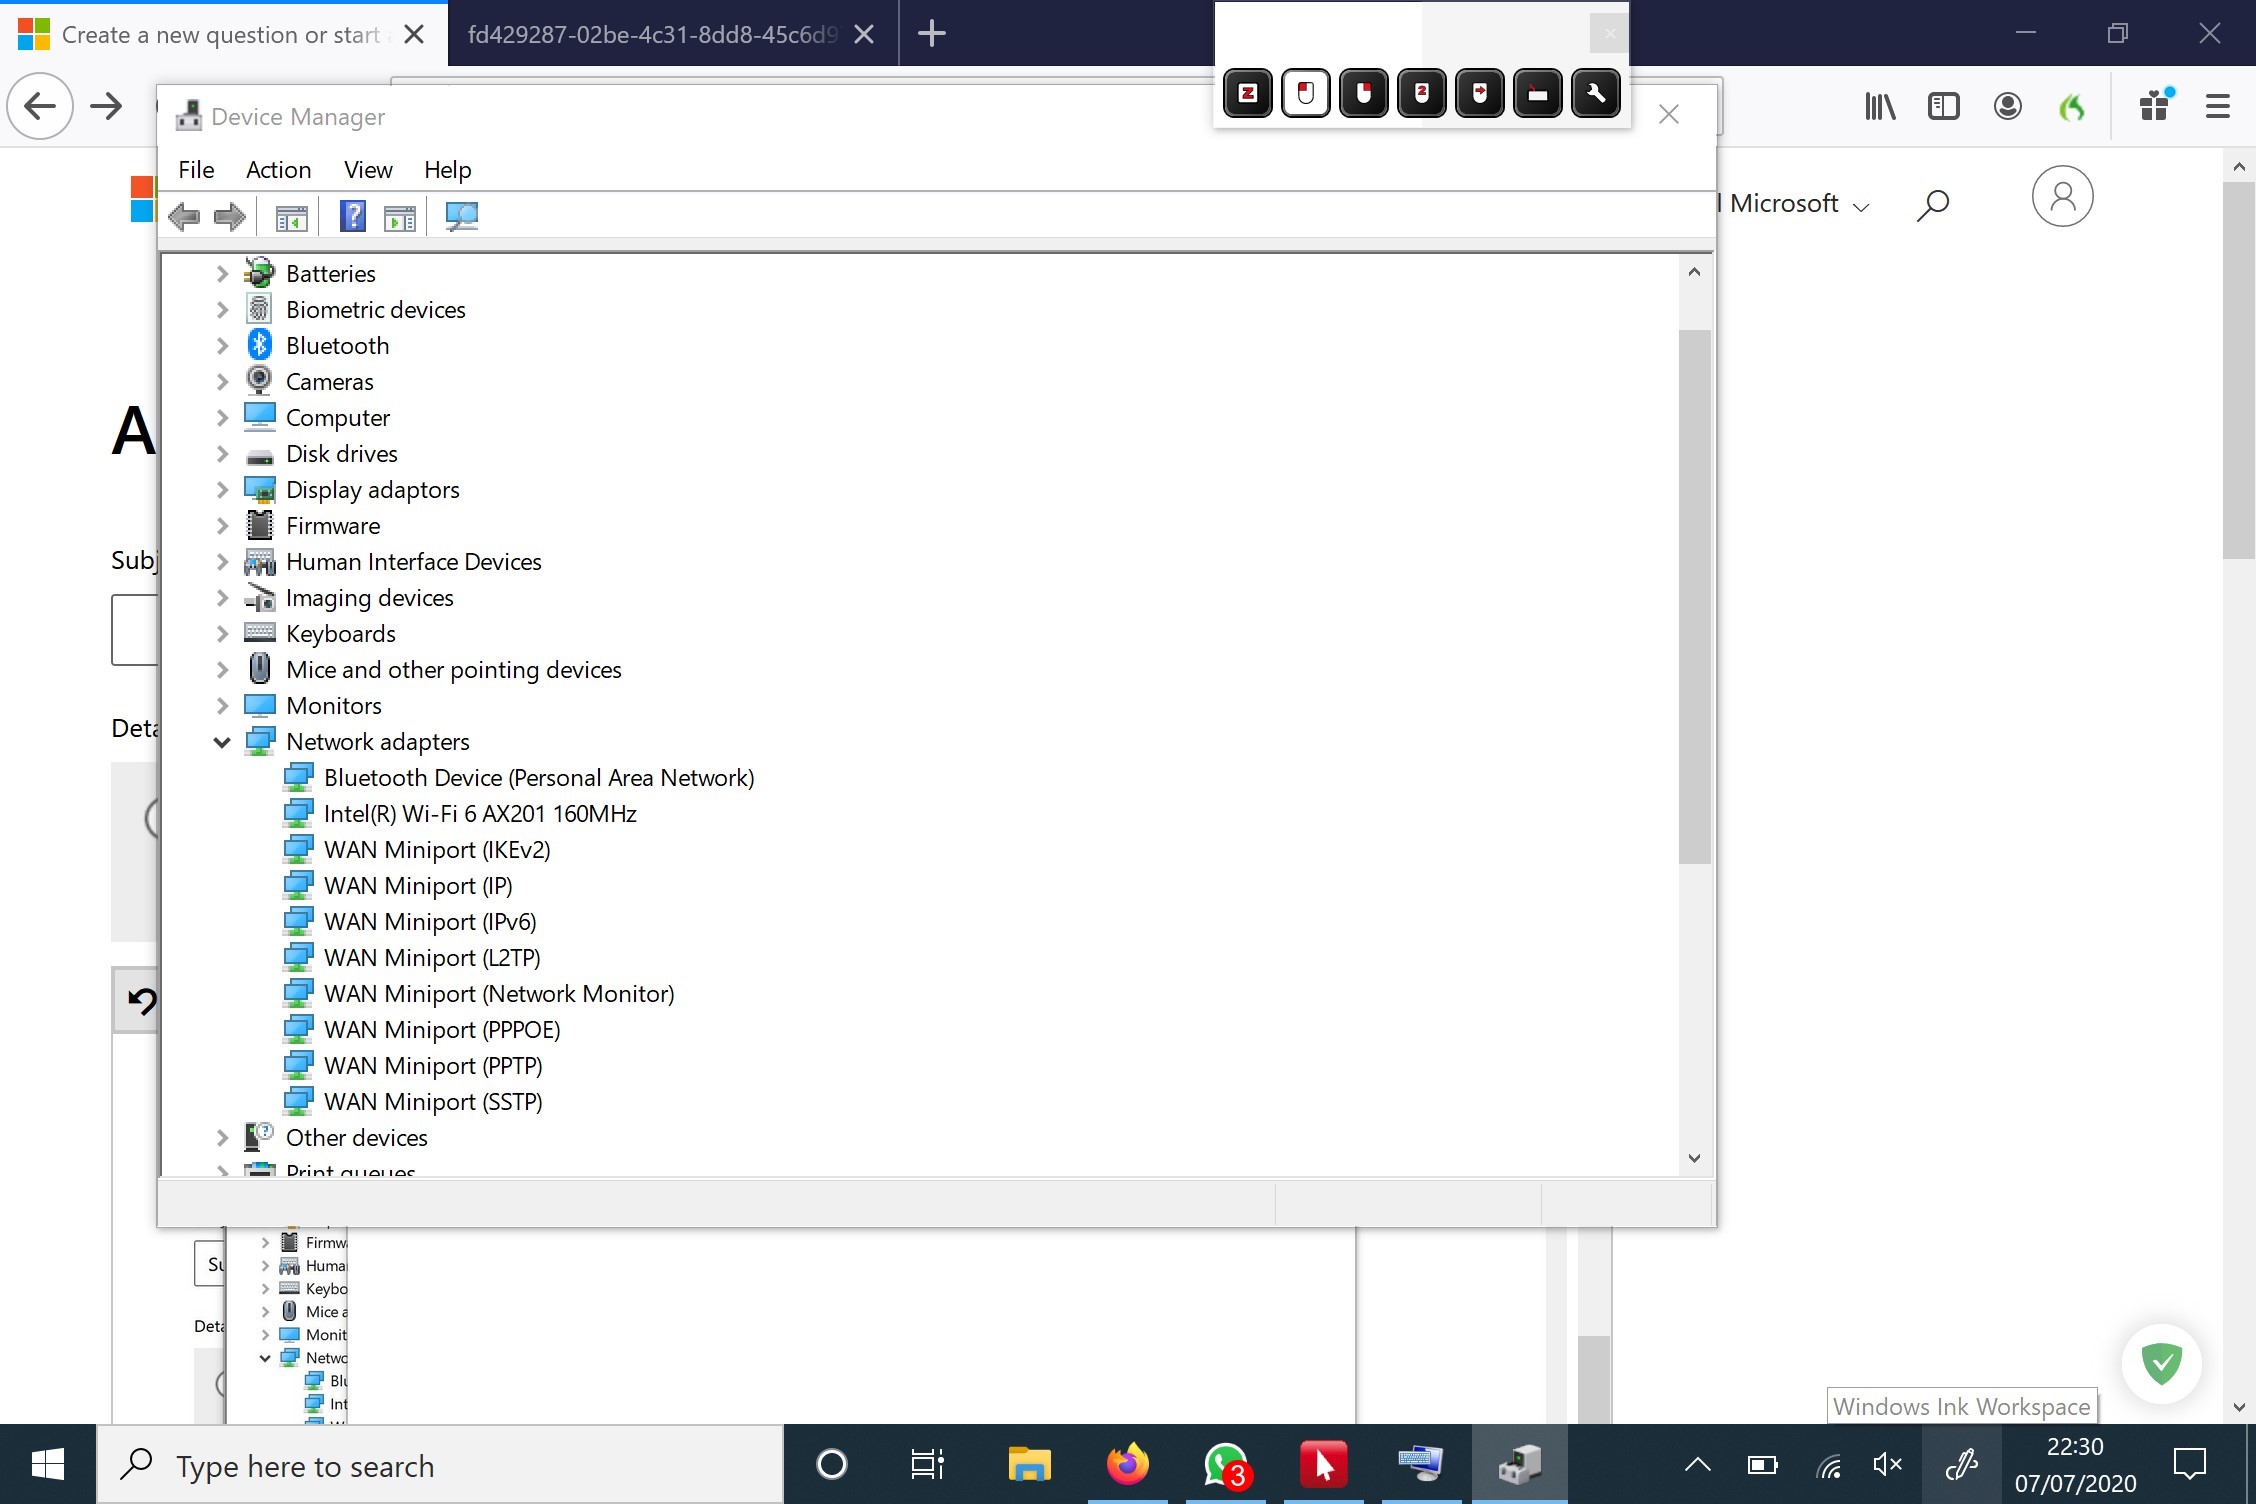The width and height of the screenshot is (2256, 1504).
Task: Click the Bluetooth category icon
Action: click(260, 345)
